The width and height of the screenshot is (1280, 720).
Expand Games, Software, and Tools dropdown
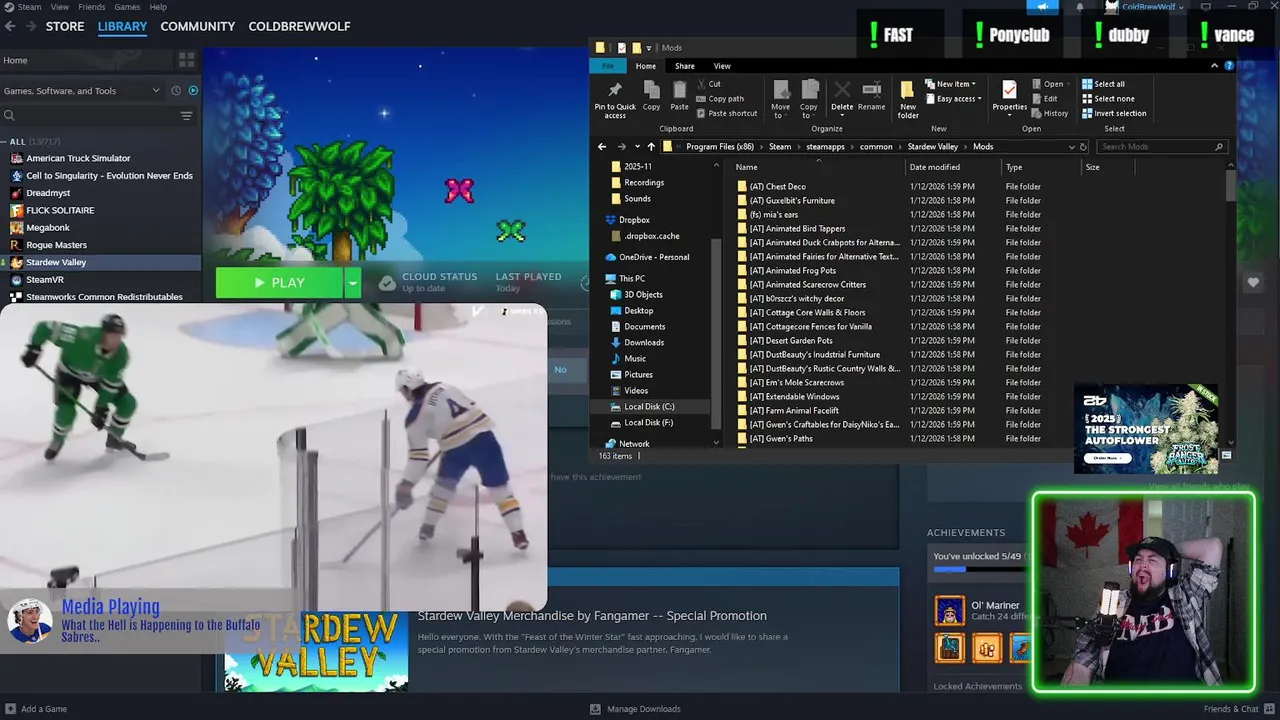83,91
